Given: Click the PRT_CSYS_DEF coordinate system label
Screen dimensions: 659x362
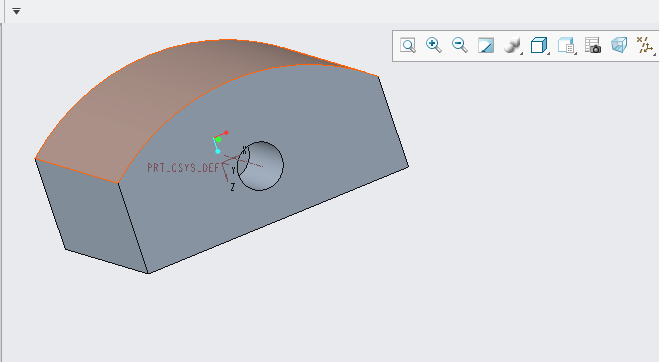Looking at the screenshot, I should (x=183, y=168).
